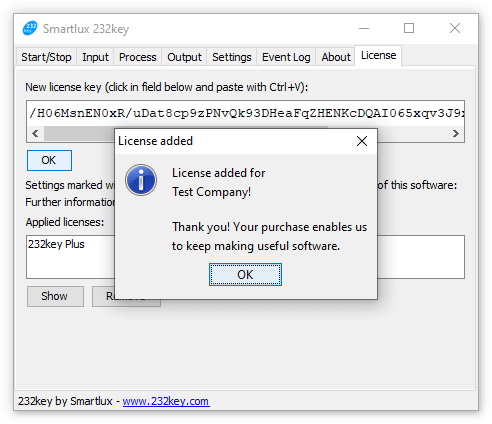Screen dimensions: 492x424
Task: Click the Show button under applied licenses
Action: 55,296
